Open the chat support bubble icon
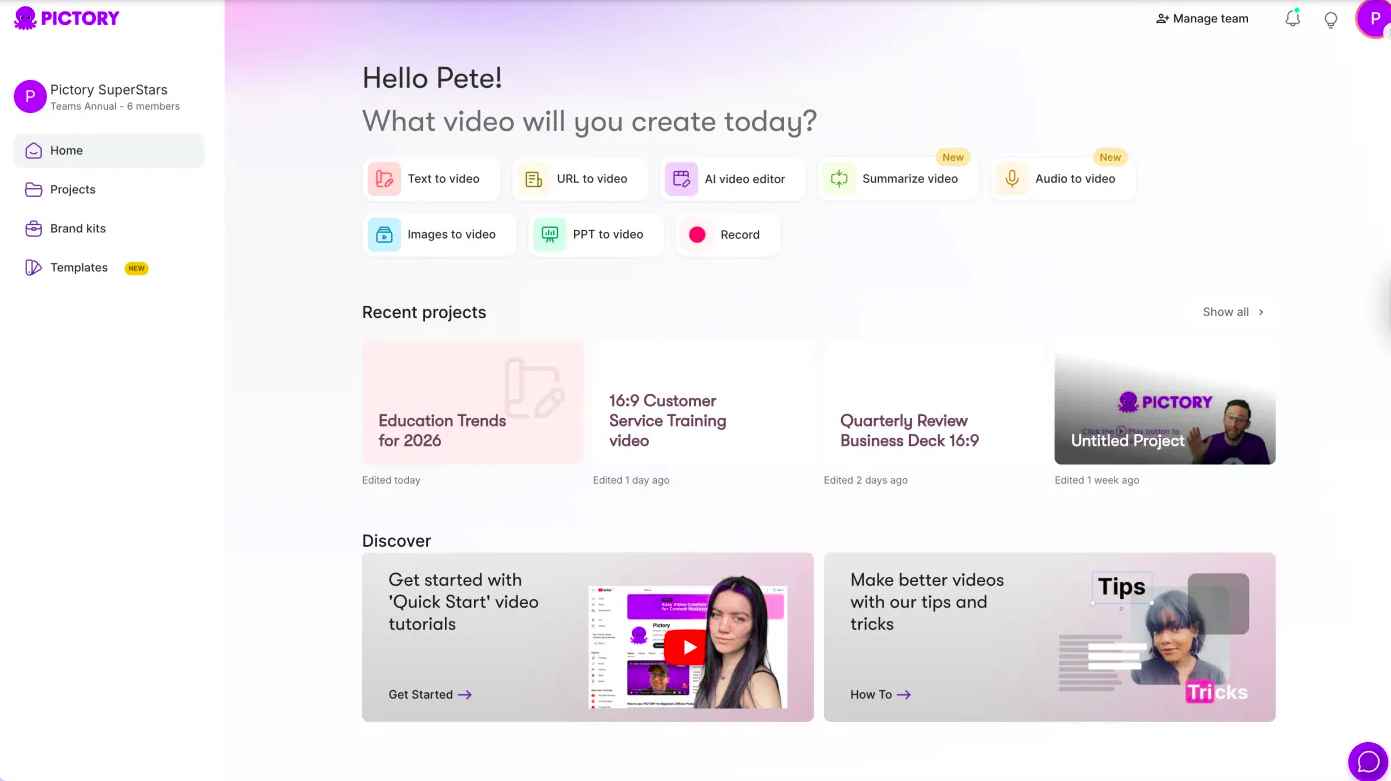1391x781 pixels. (1368, 762)
